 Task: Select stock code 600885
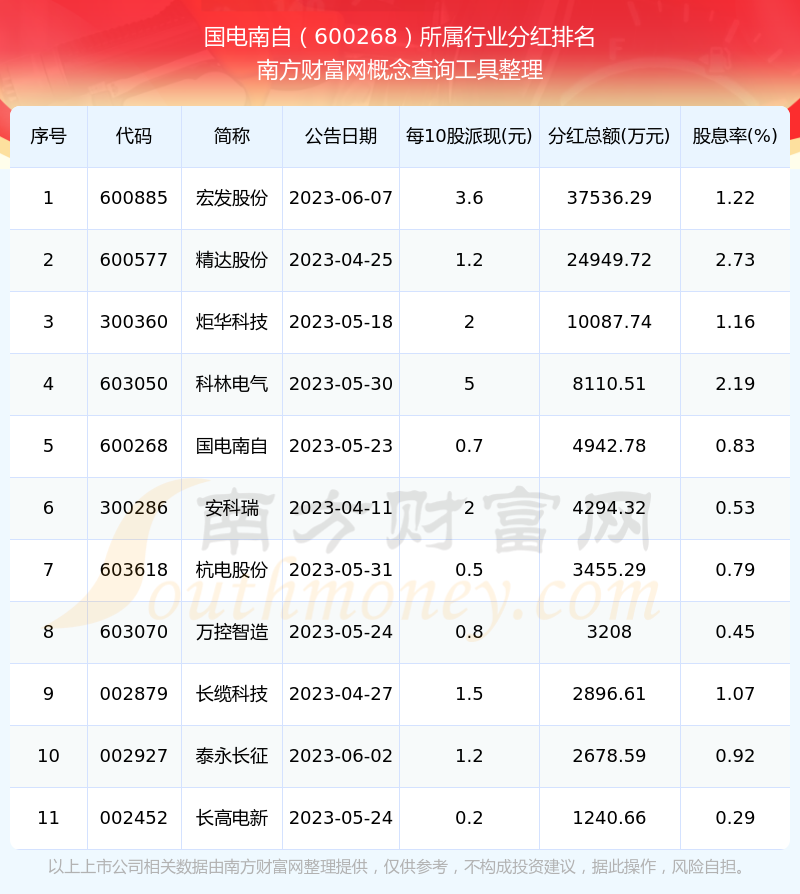point(134,198)
